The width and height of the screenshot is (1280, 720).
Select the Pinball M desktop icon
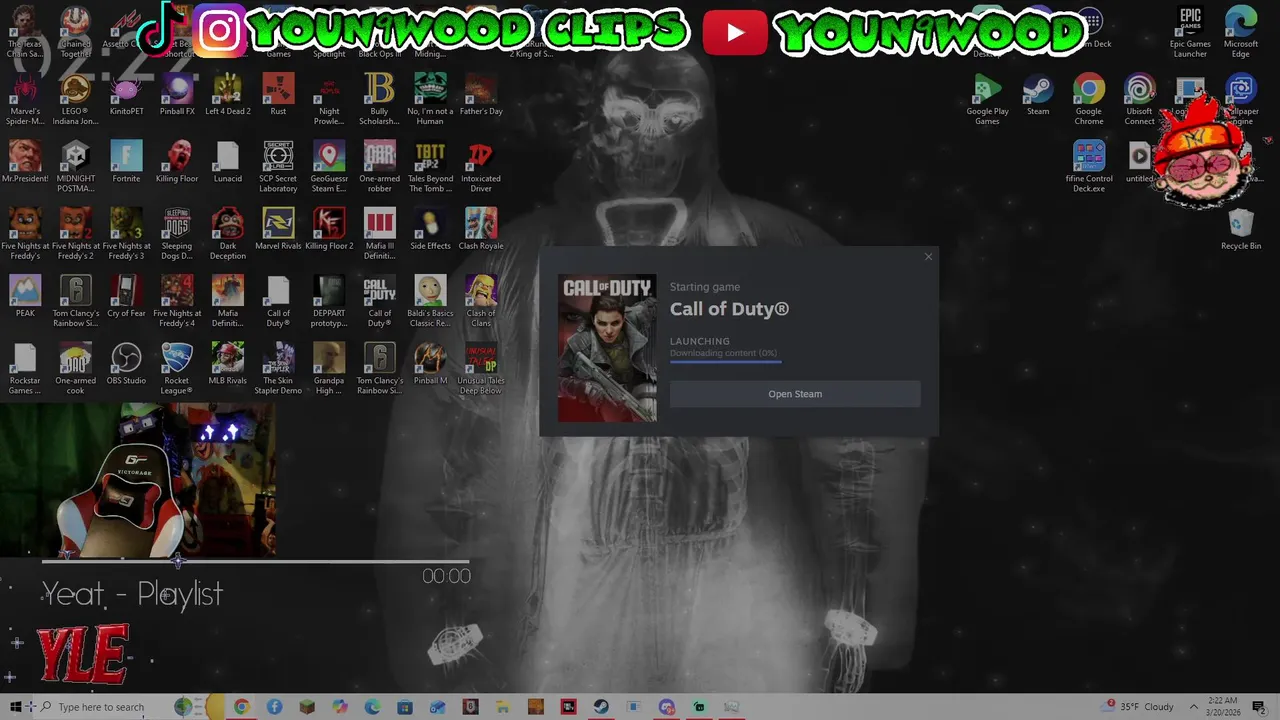click(x=430, y=363)
